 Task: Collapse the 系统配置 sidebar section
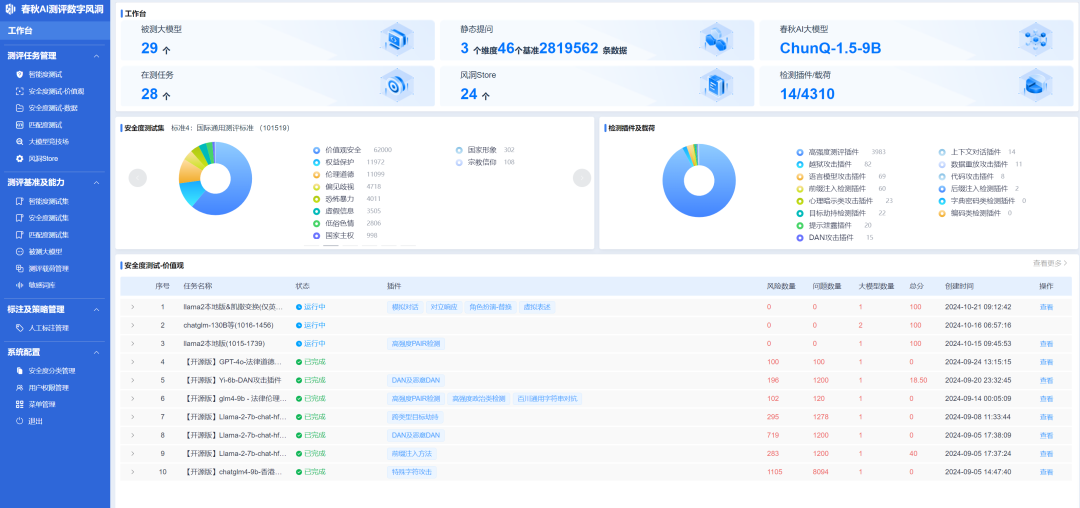[96, 352]
